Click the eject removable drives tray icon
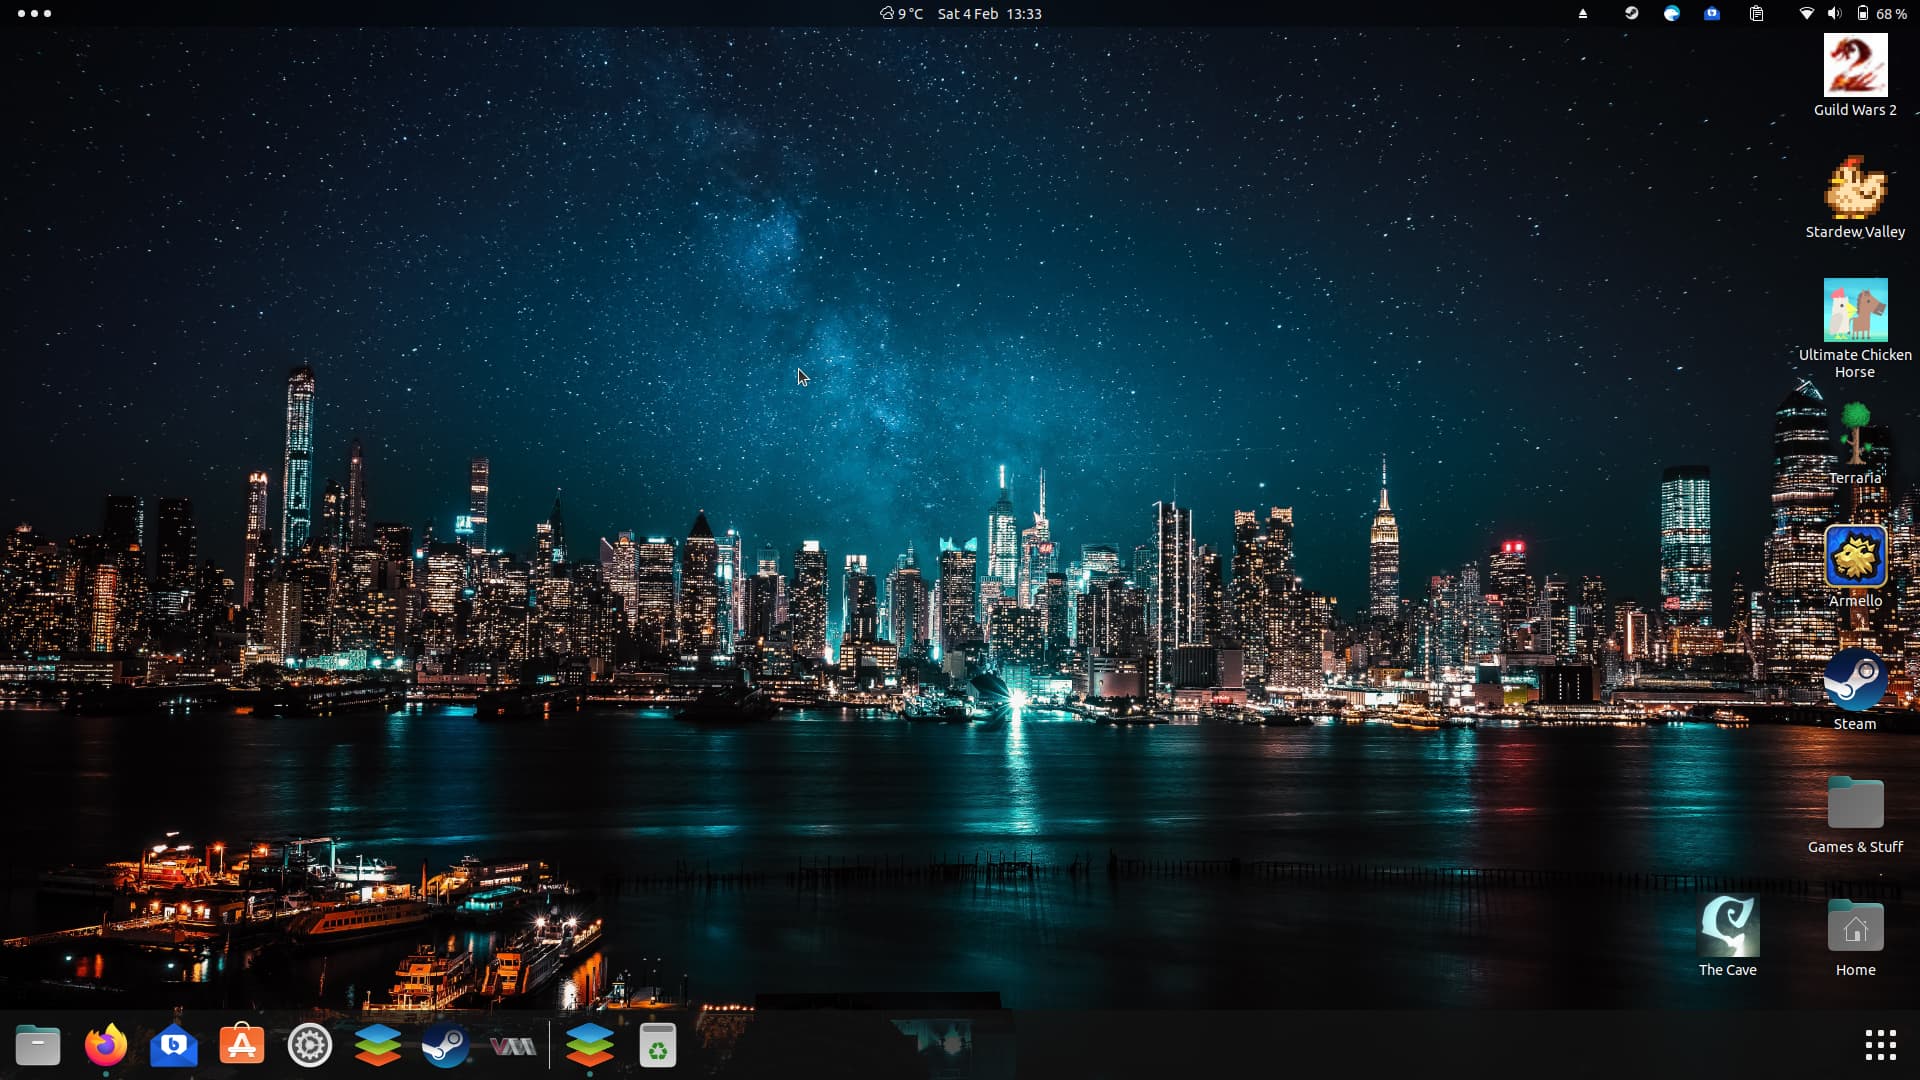Viewport: 1920px width, 1080px height. (x=1583, y=14)
